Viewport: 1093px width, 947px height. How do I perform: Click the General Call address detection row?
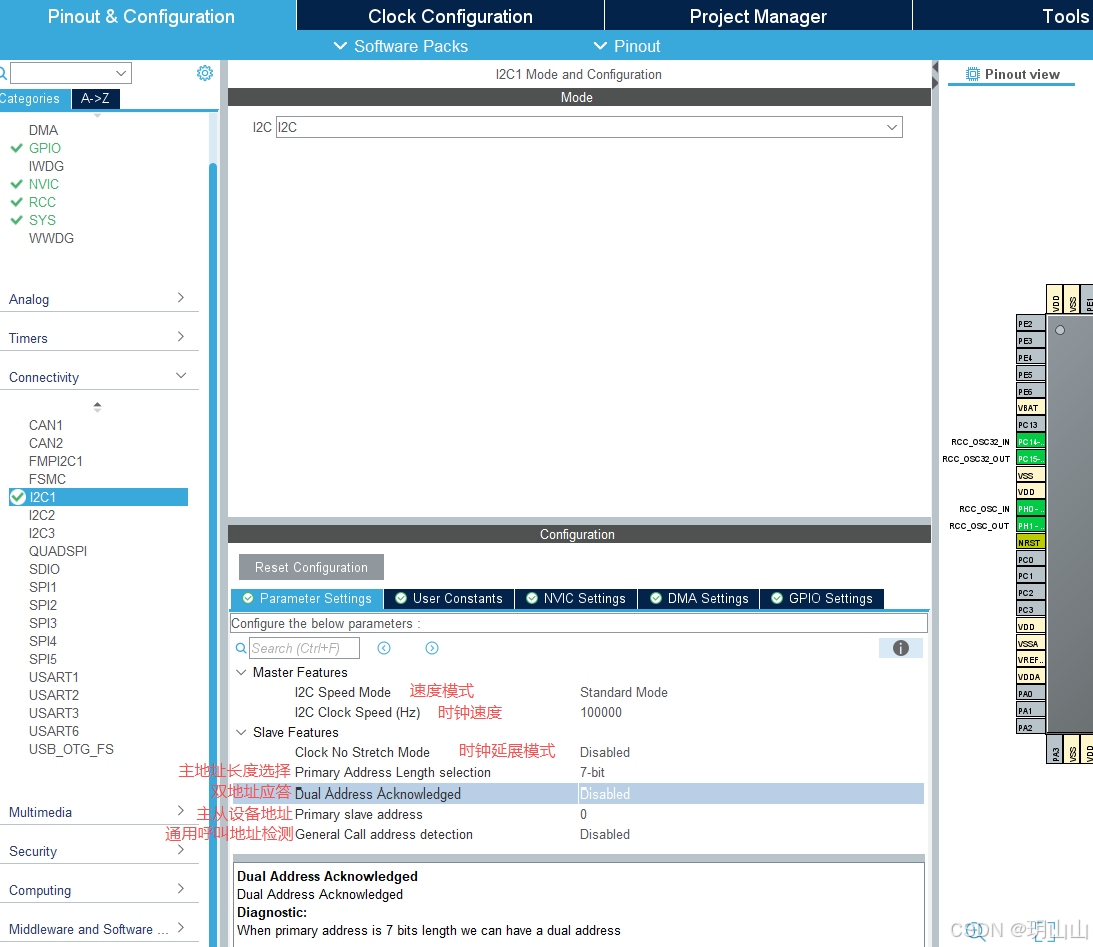[x=578, y=834]
